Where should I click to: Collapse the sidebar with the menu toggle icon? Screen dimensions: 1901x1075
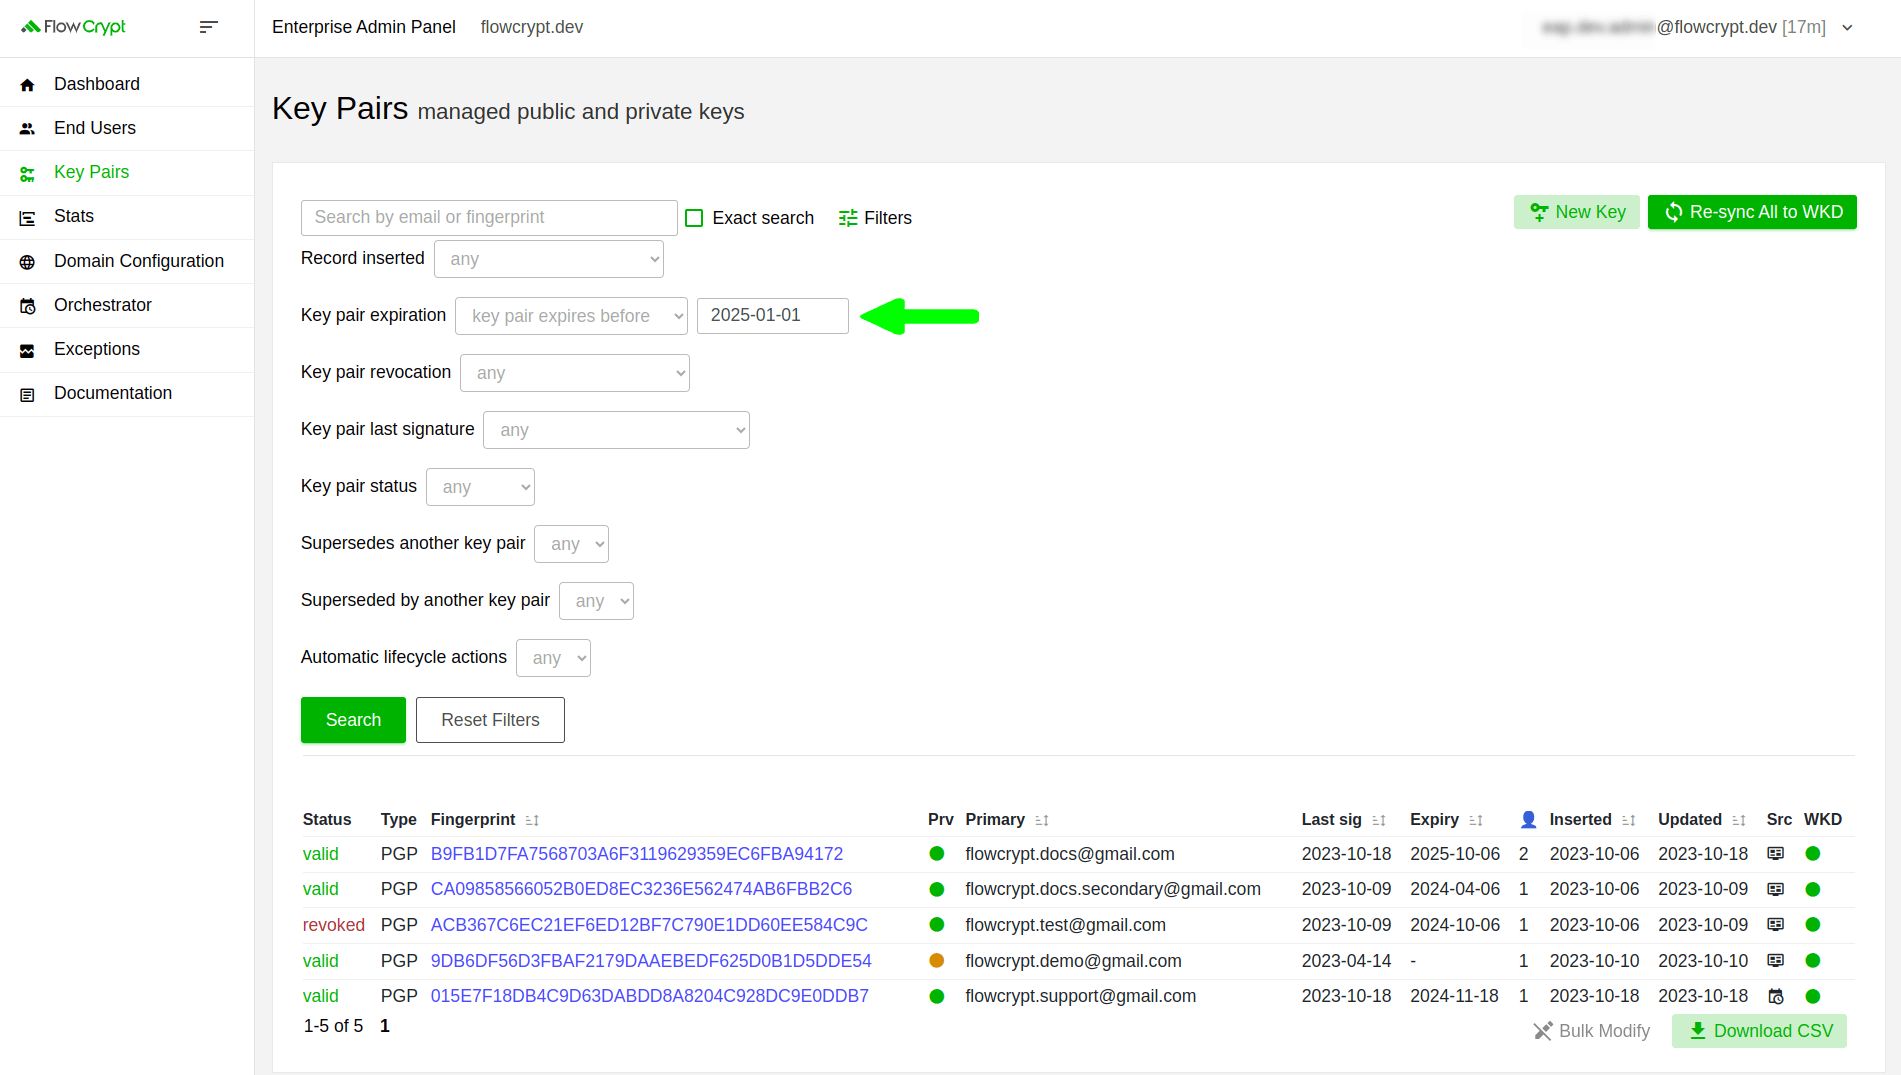click(x=208, y=27)
